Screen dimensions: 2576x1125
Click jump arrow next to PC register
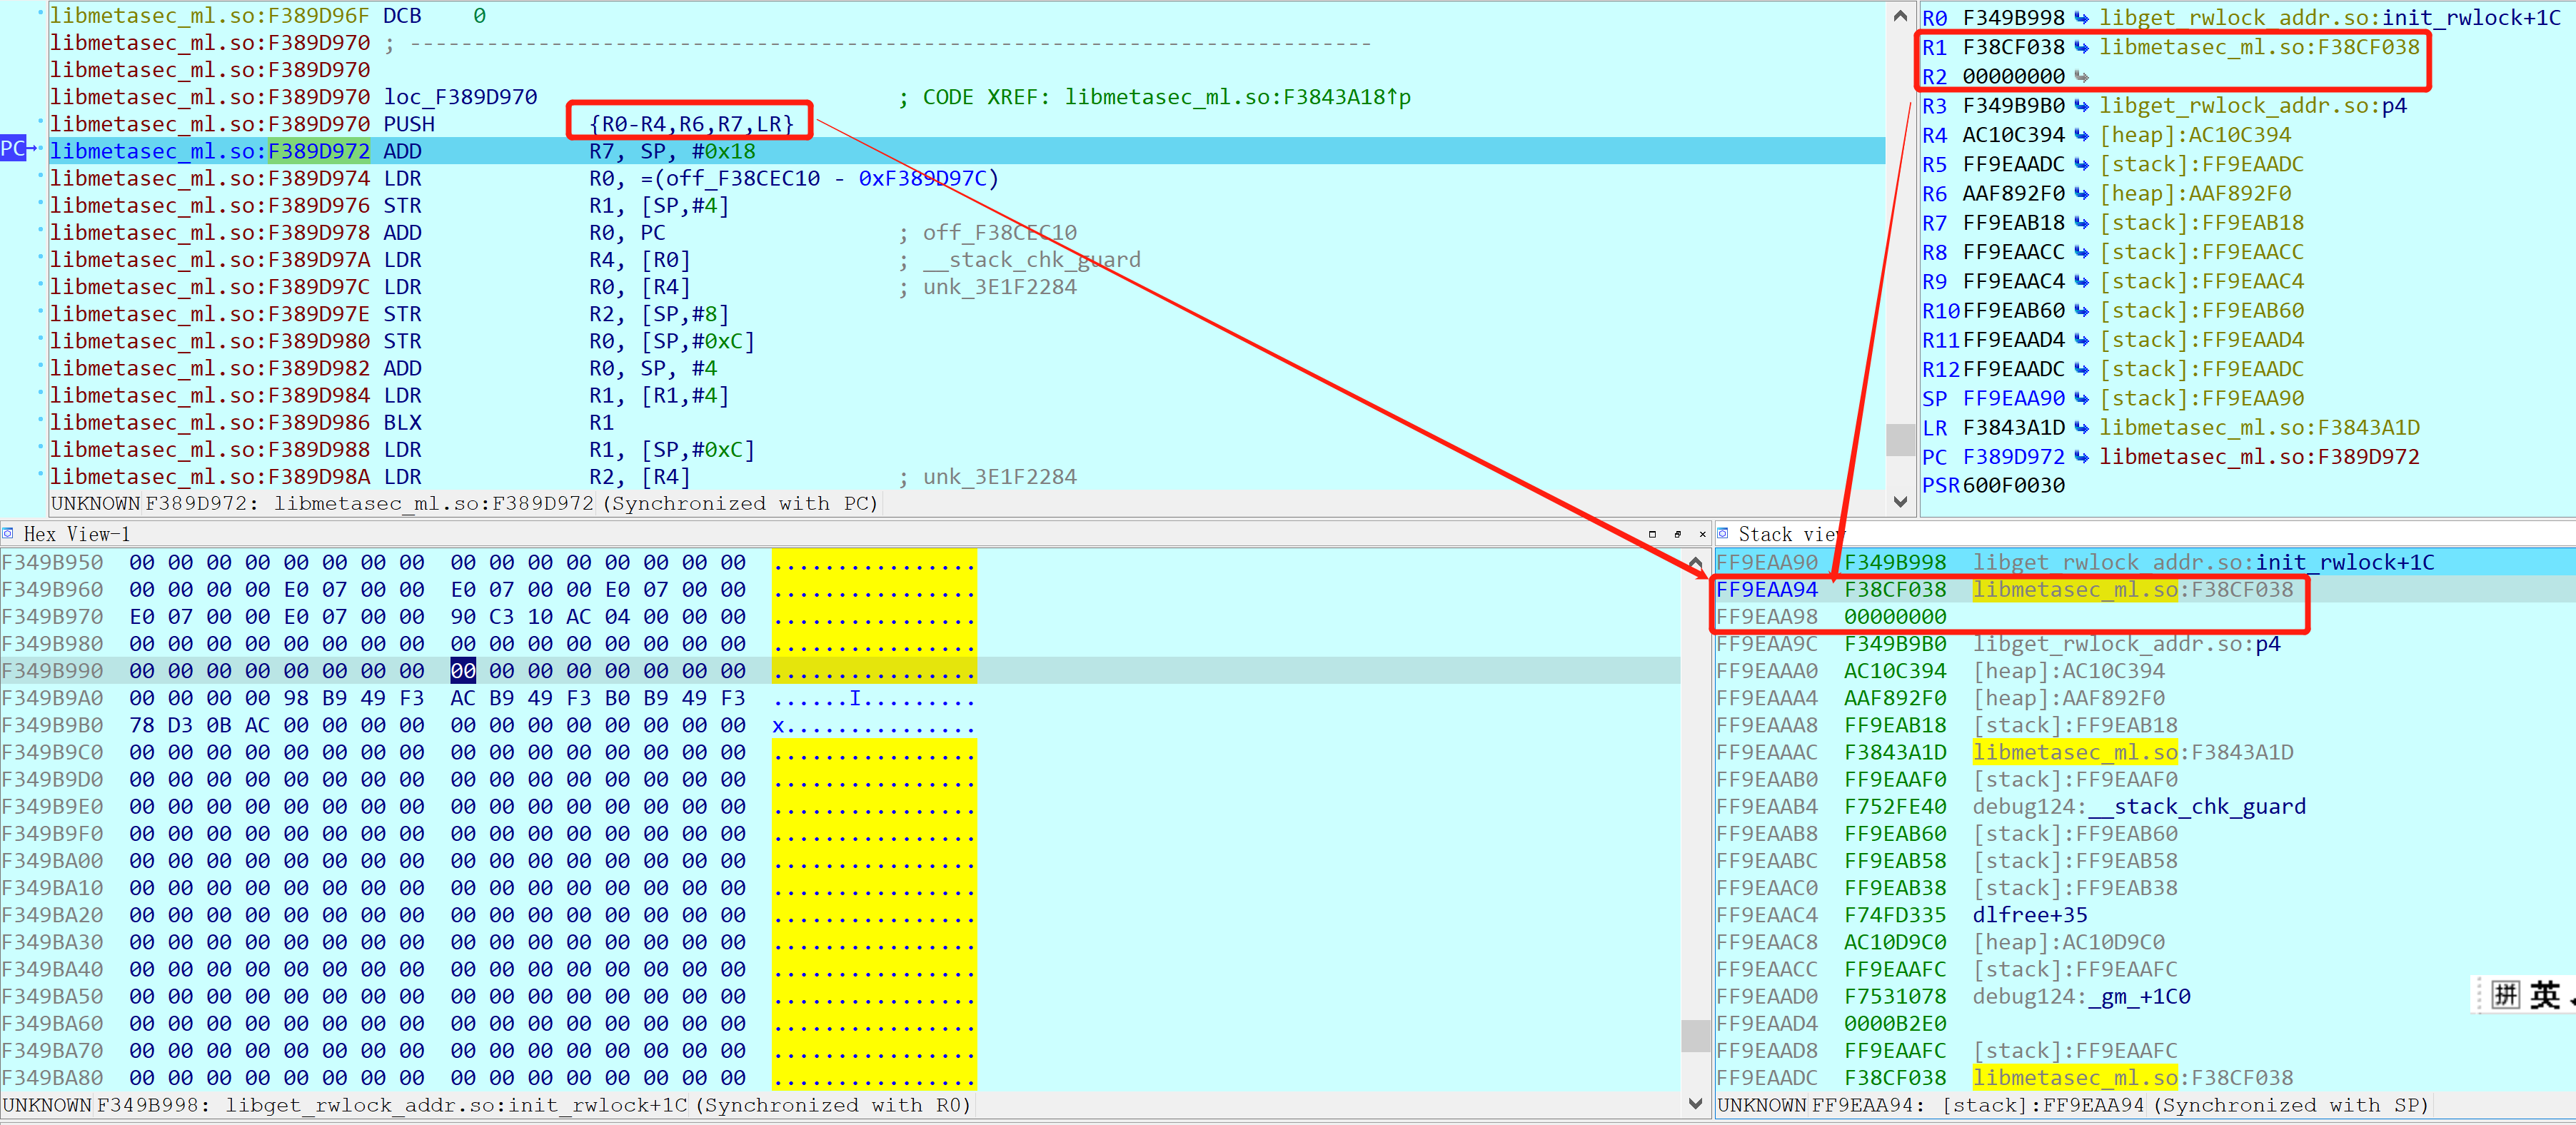click(2081, 457)
